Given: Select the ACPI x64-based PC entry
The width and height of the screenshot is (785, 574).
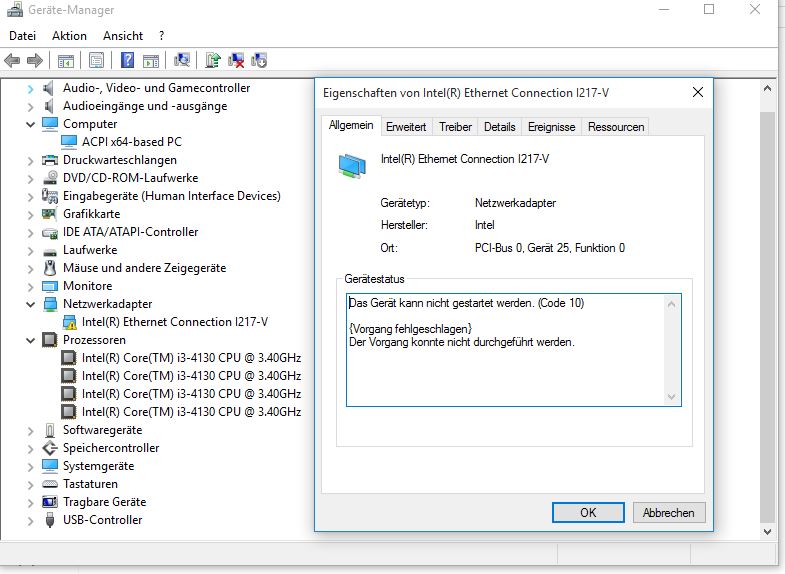Looking at the screenshot, I should click(131, 142).
